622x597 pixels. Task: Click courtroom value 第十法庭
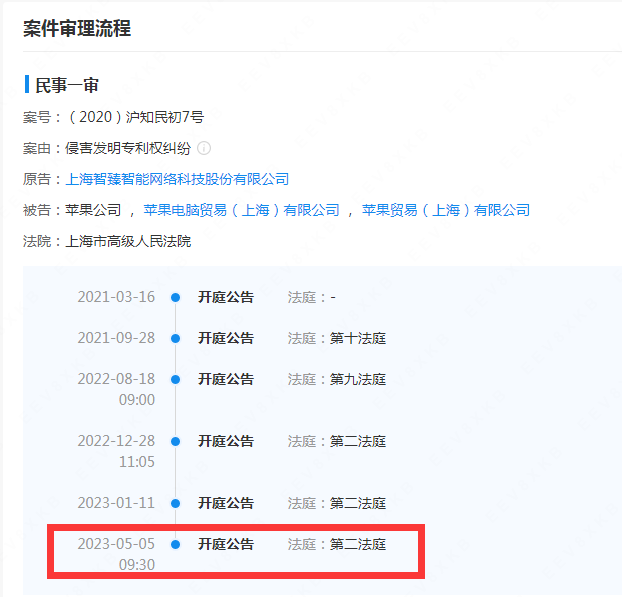click(358, 338)
